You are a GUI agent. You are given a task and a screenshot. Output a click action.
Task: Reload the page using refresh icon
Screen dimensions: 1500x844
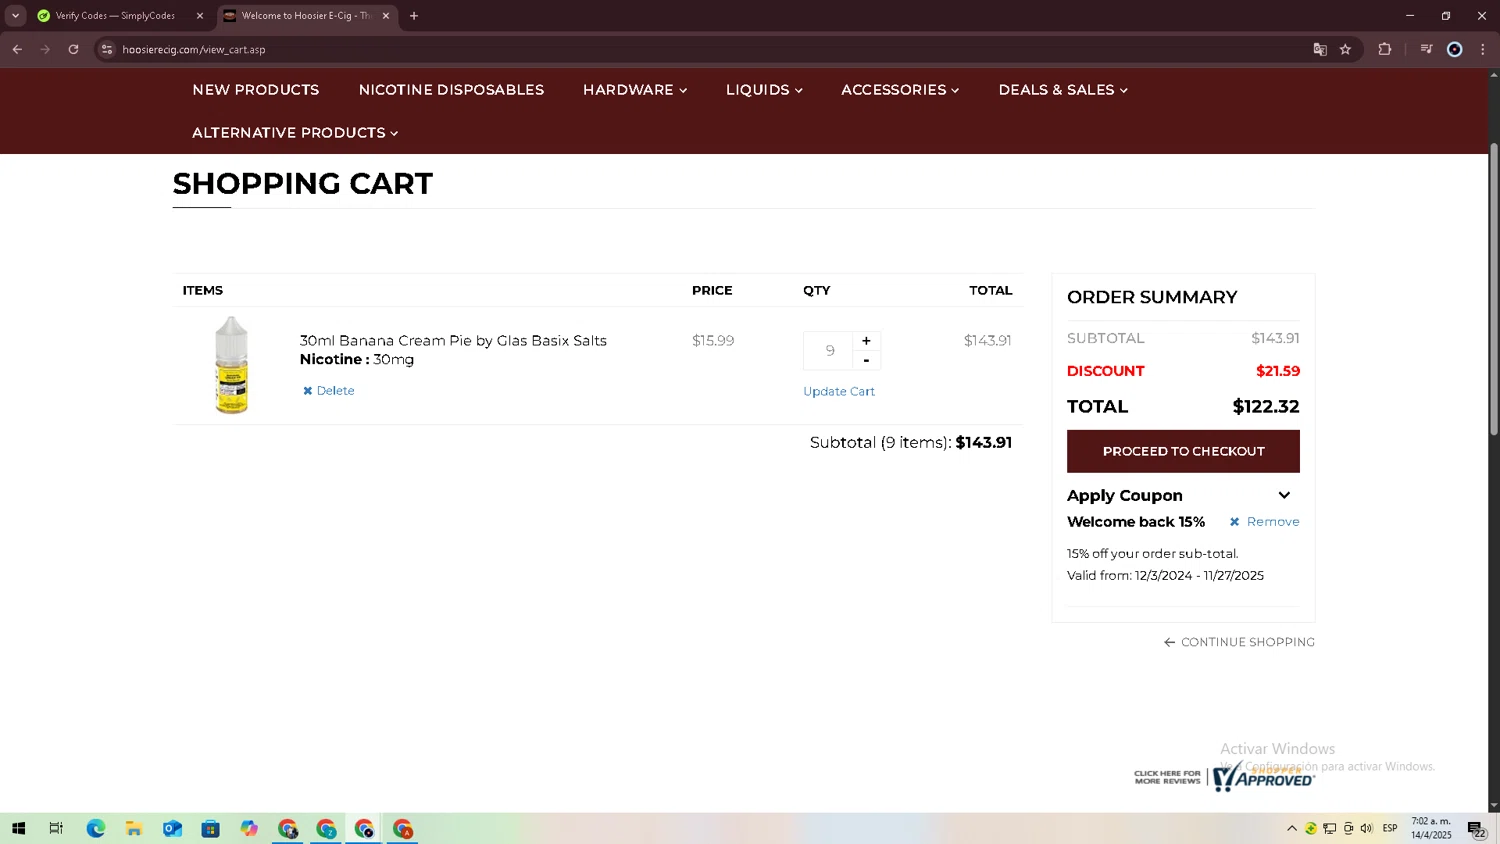tap(73, 49)
